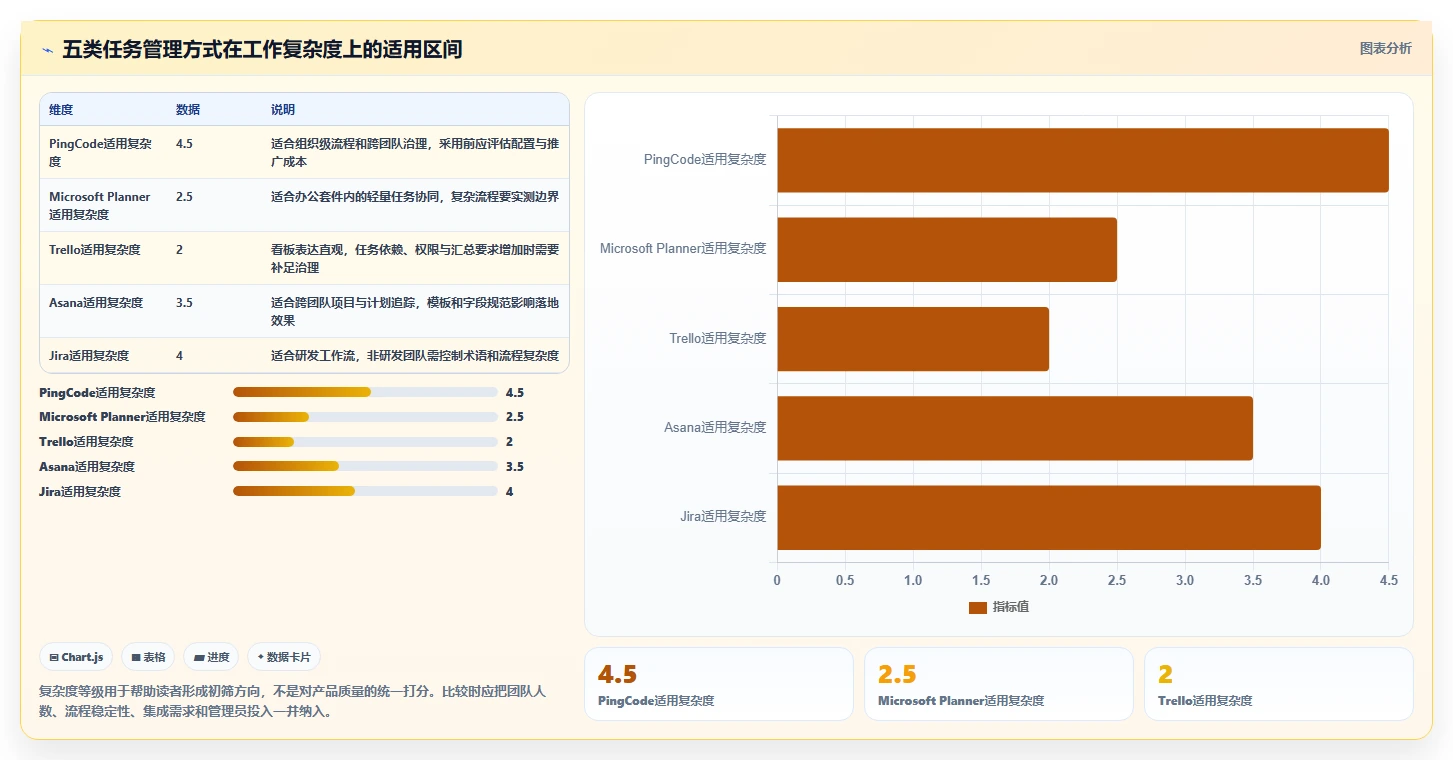1453x760 pixels.
Task: Click the PingCode适用复杂度 table cell
Action: click(x=102, y=152)
